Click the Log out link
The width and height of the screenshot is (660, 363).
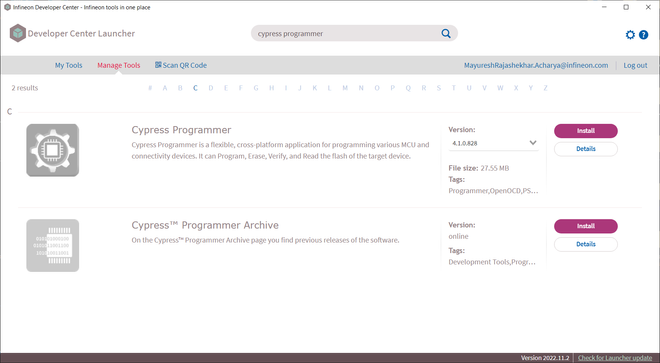(635, 65)
